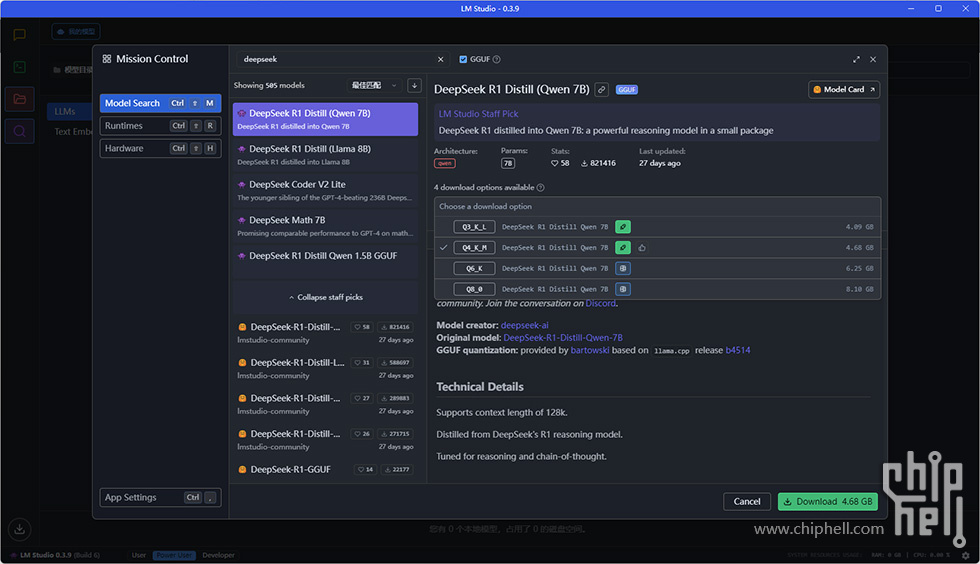Open the Developer terminal sidebar icon
This screenshot has height=564, width=980.
[19, 67]
